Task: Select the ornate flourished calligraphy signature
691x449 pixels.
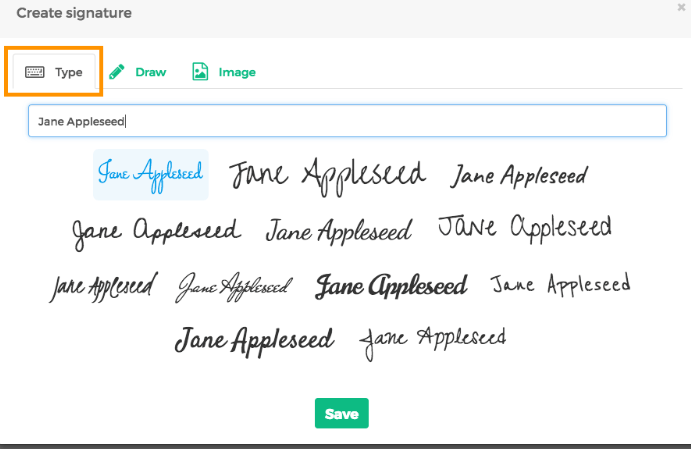Action: point(234,287)
